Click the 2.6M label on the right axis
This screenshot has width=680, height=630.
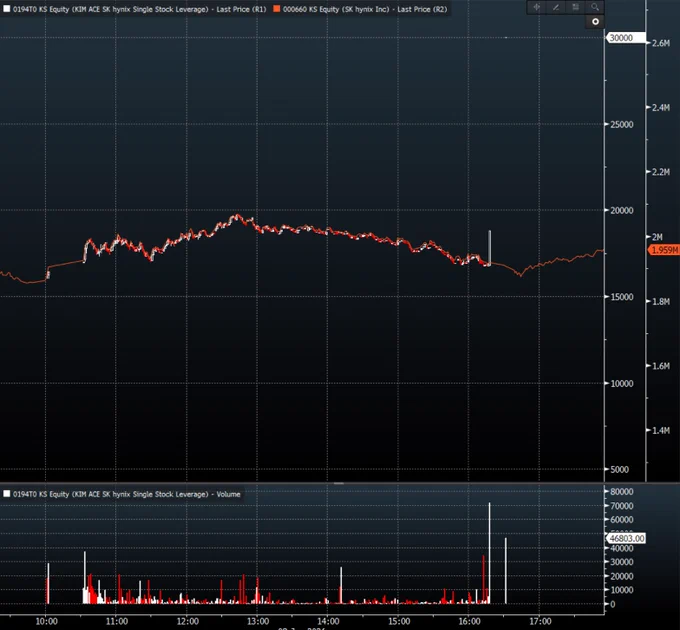660,43
